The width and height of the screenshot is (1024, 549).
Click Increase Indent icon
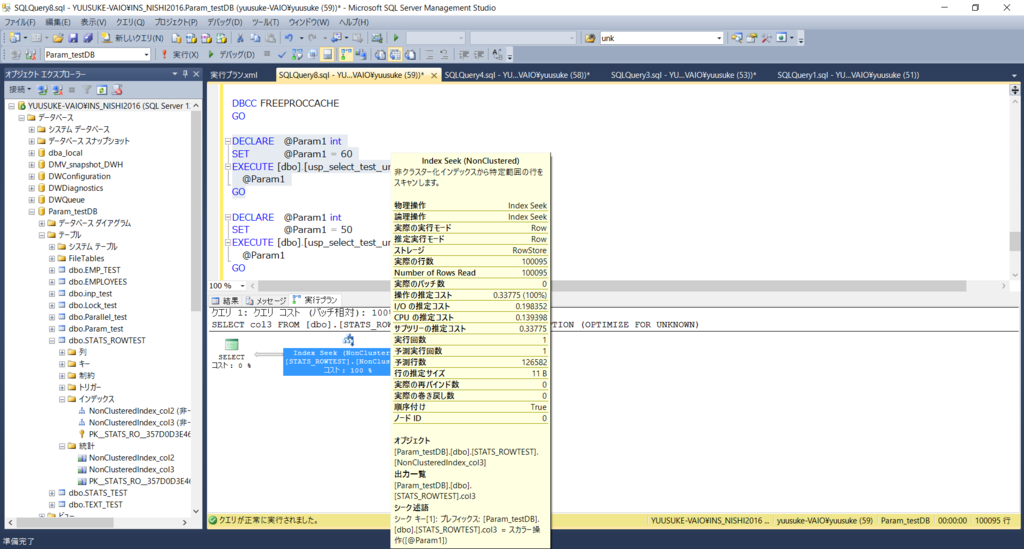coord(479,55)
